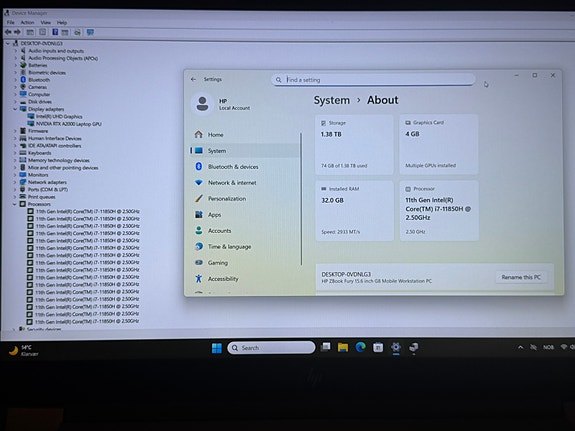Click the Help icon in Device Manager toolbar
The height and width of the screenshot is (431, 575).
55,32
